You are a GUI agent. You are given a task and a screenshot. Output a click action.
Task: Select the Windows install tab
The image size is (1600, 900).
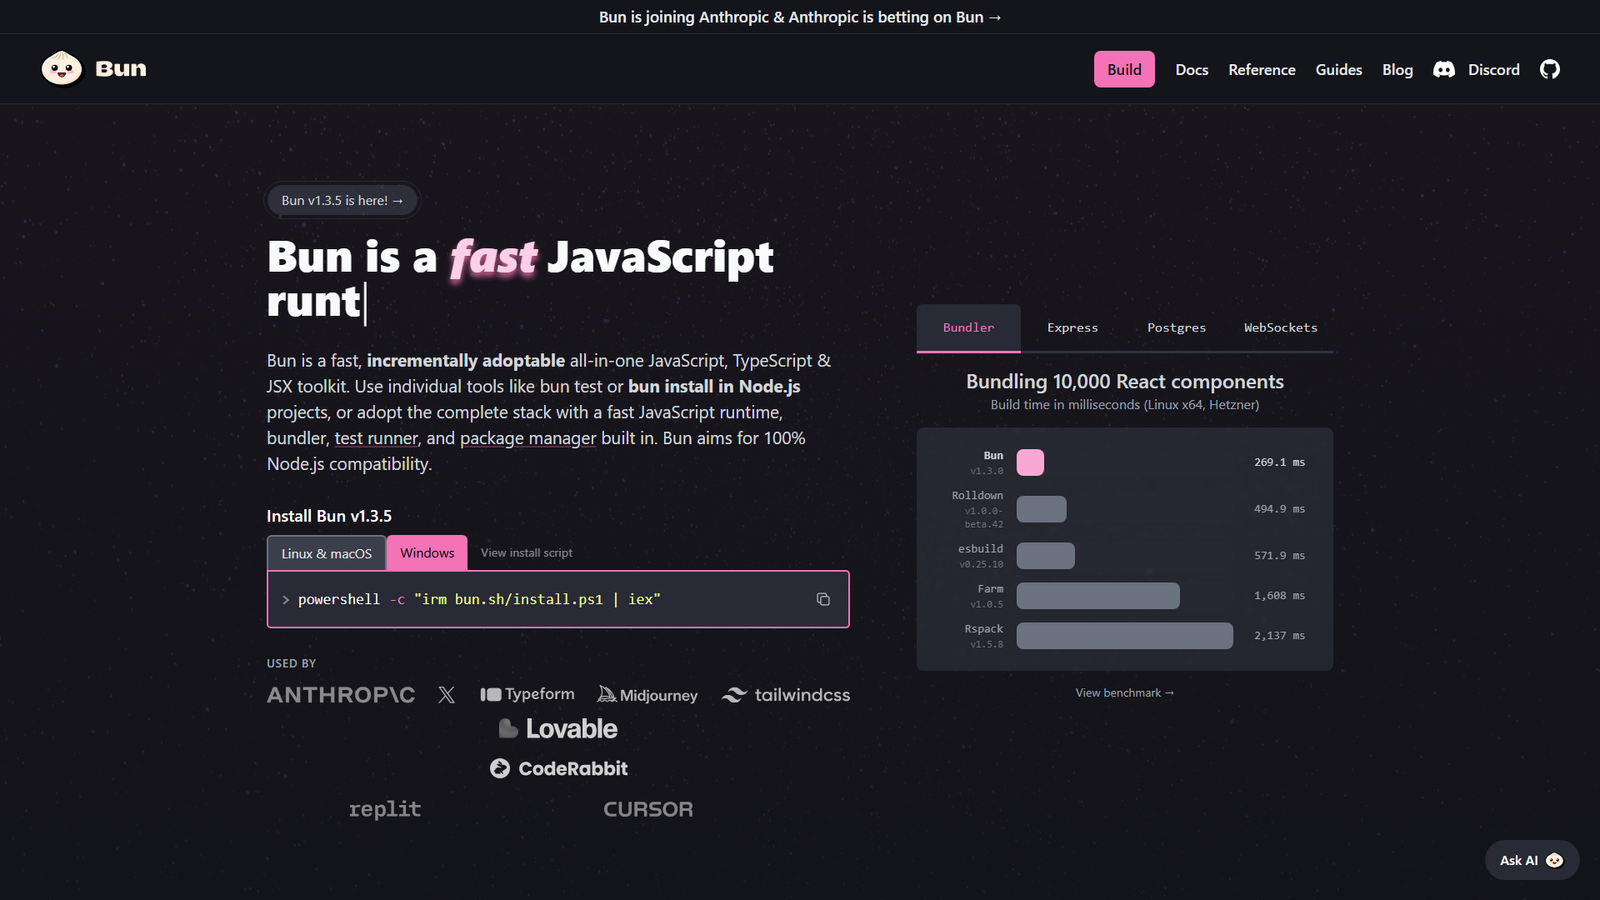click(x=427, y=553)
